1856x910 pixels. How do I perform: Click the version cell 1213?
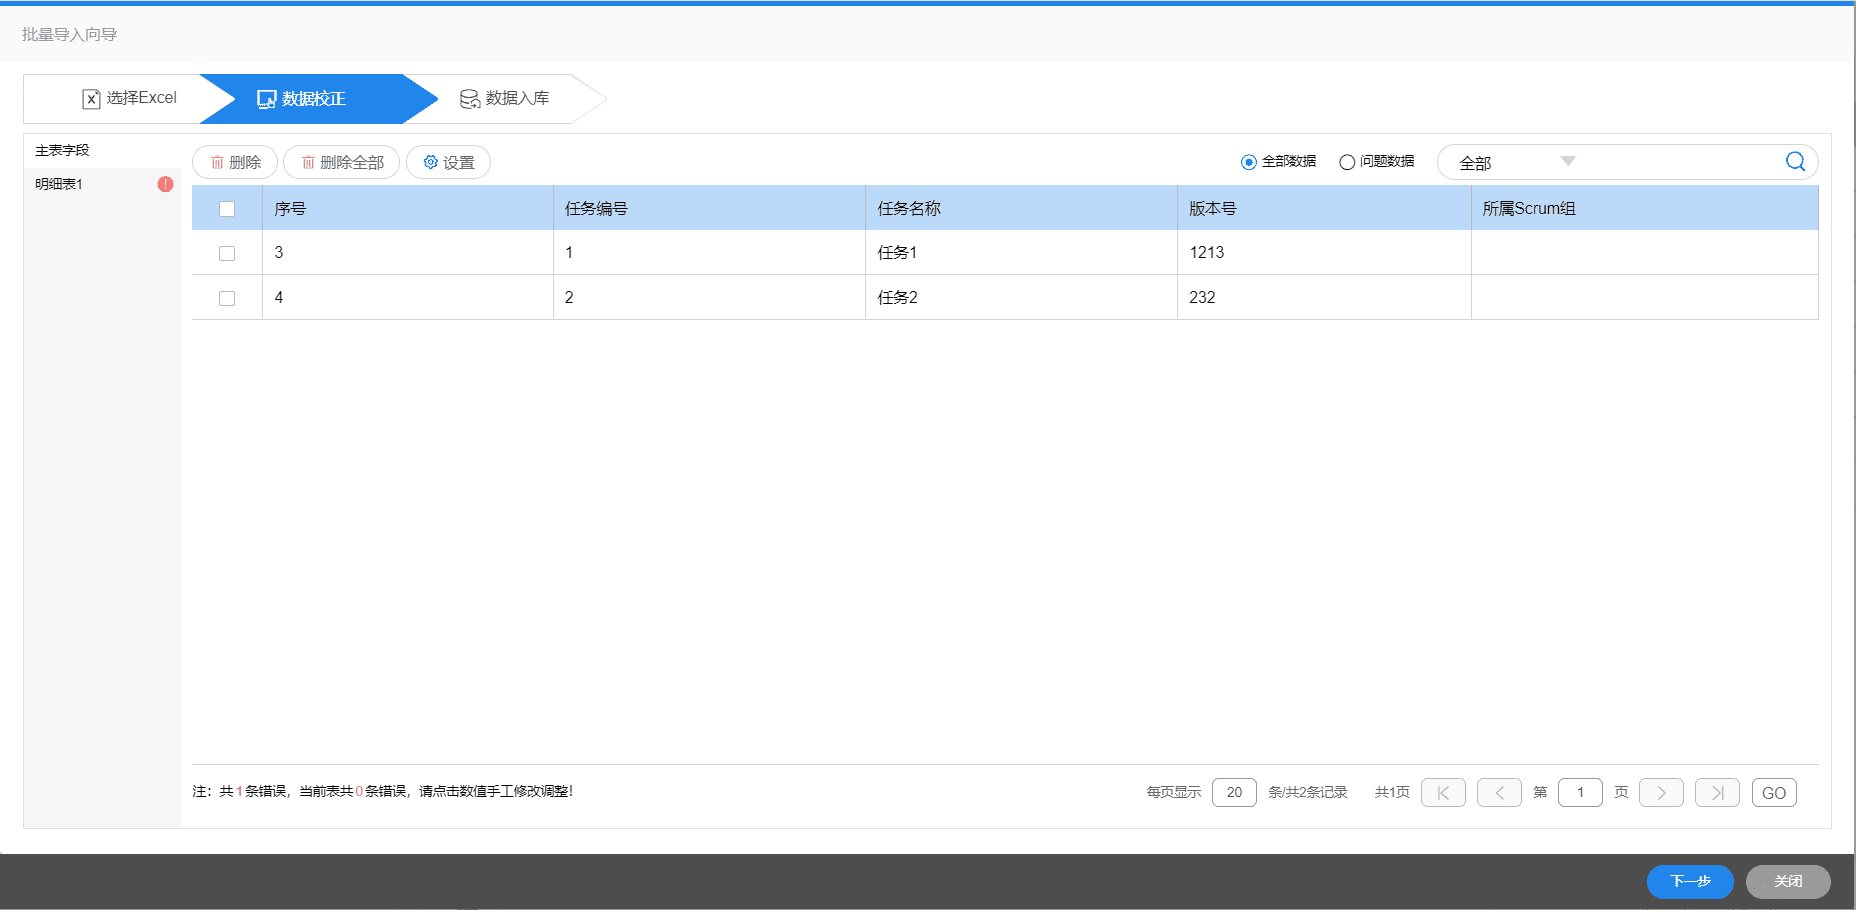click(1324, 252)
